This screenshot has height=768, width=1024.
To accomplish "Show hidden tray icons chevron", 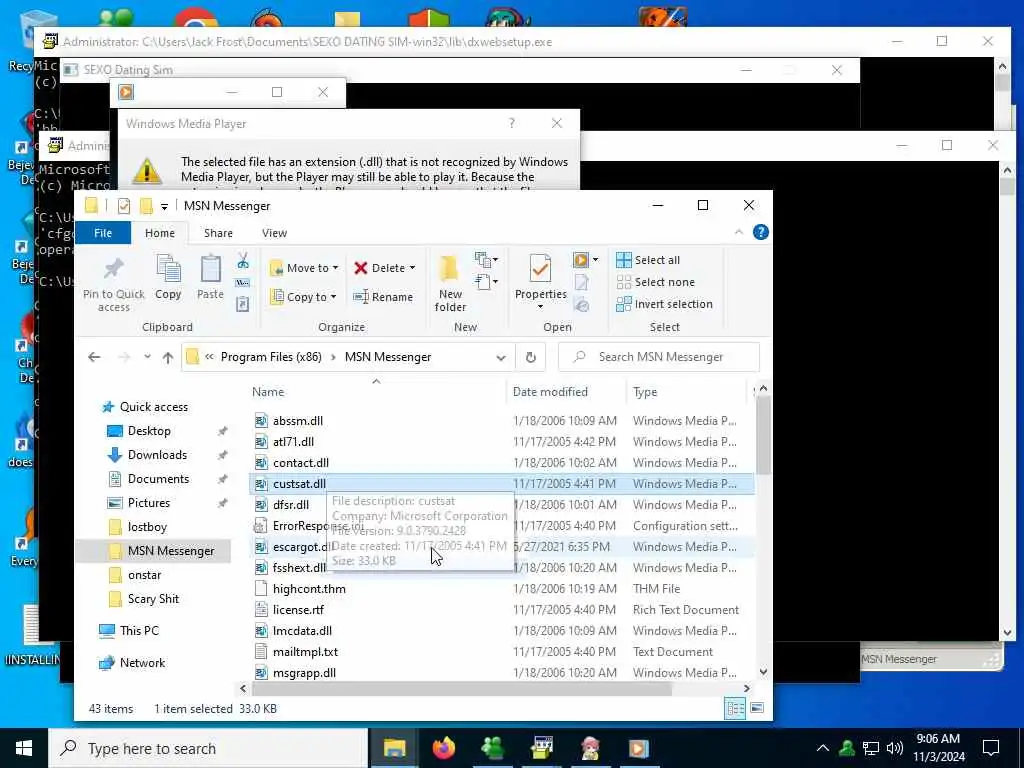I will [823, 748].
